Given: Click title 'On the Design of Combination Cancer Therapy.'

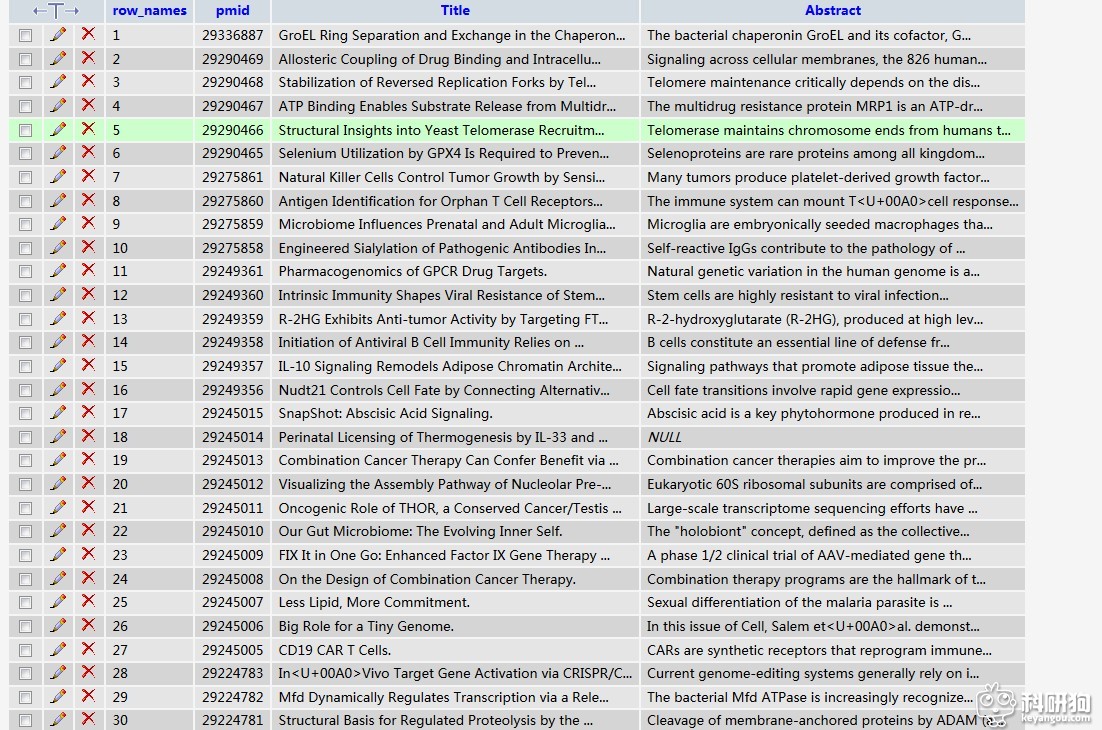Looking at the screenshot, I should 427,579.
